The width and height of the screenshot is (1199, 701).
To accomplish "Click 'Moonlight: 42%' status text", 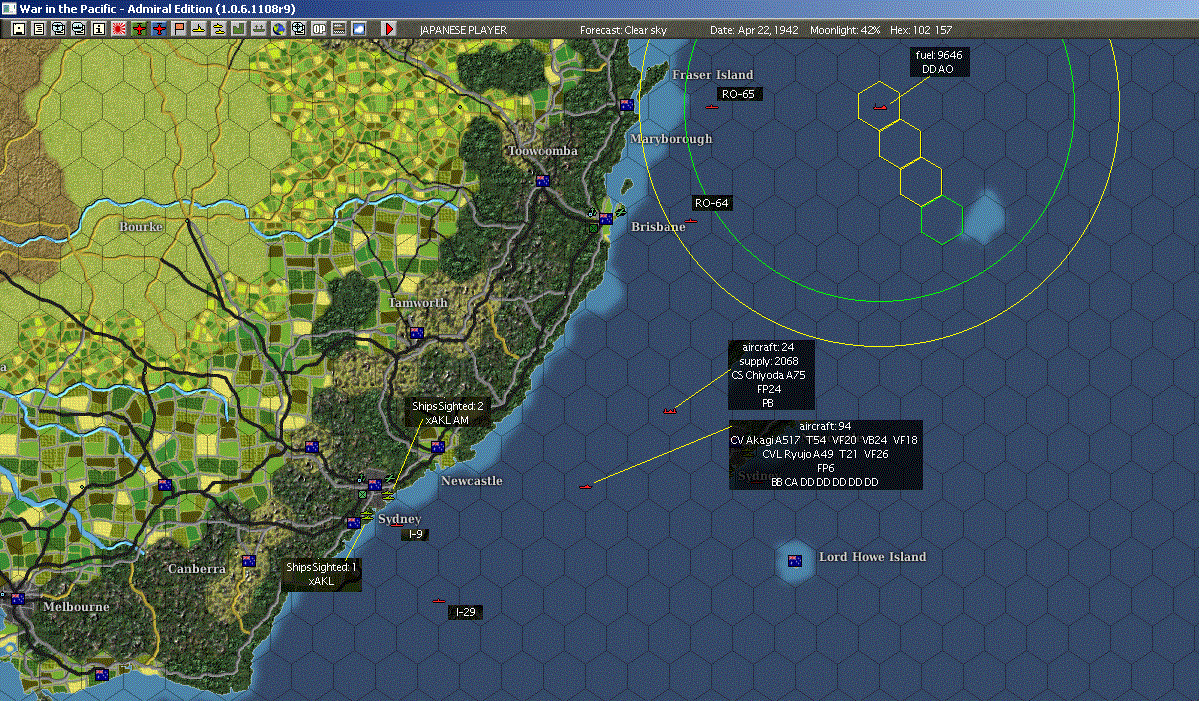I will point(845,30).
